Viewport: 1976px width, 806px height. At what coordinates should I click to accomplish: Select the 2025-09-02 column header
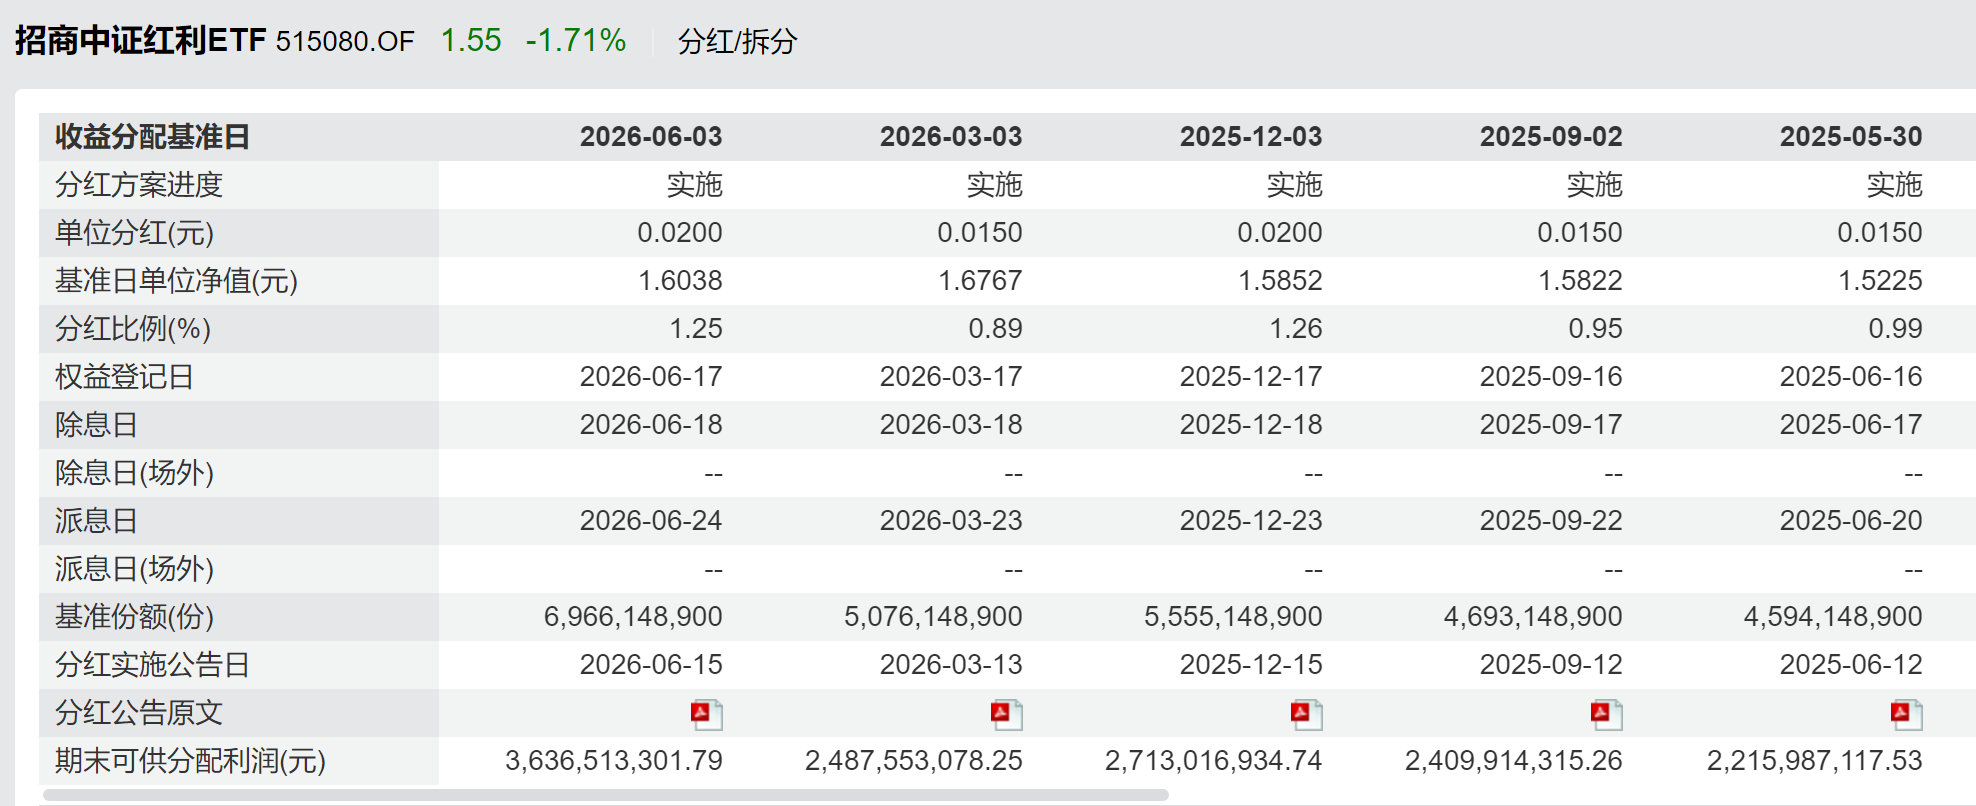(1551, 137)
